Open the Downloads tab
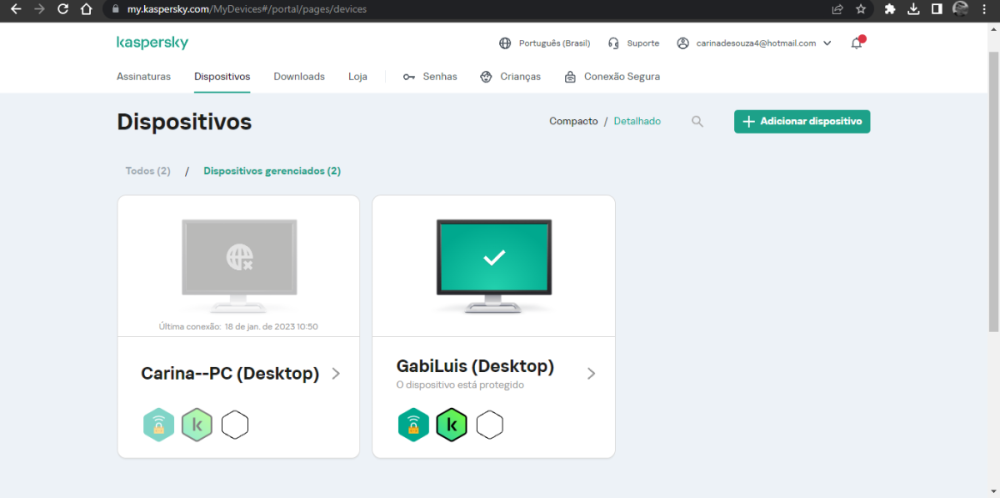 (299, 77)
